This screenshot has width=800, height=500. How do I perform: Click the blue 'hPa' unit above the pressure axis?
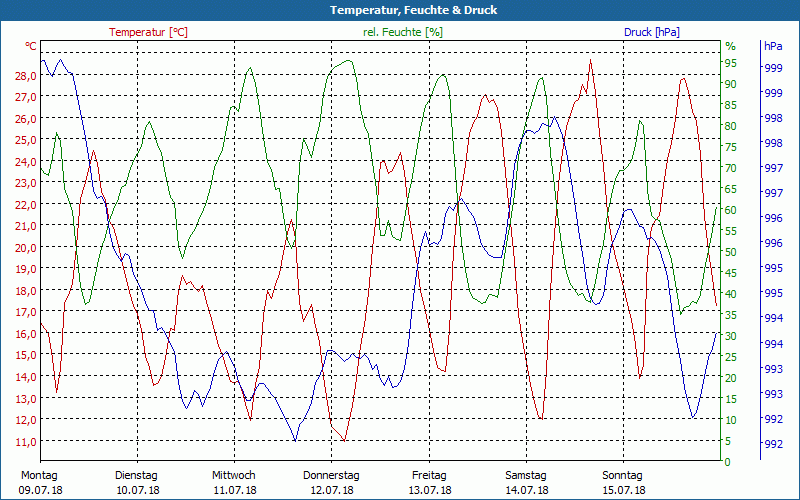tap(773, 46)
